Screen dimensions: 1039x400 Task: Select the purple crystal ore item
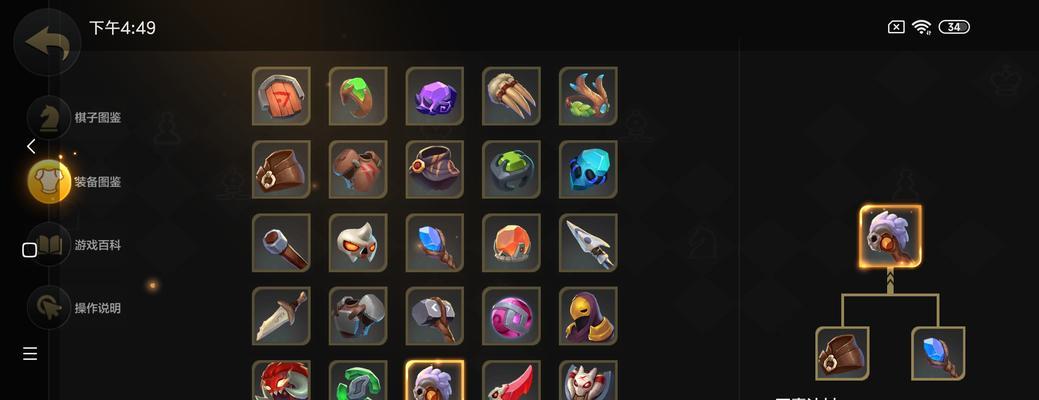pos(435,96)
